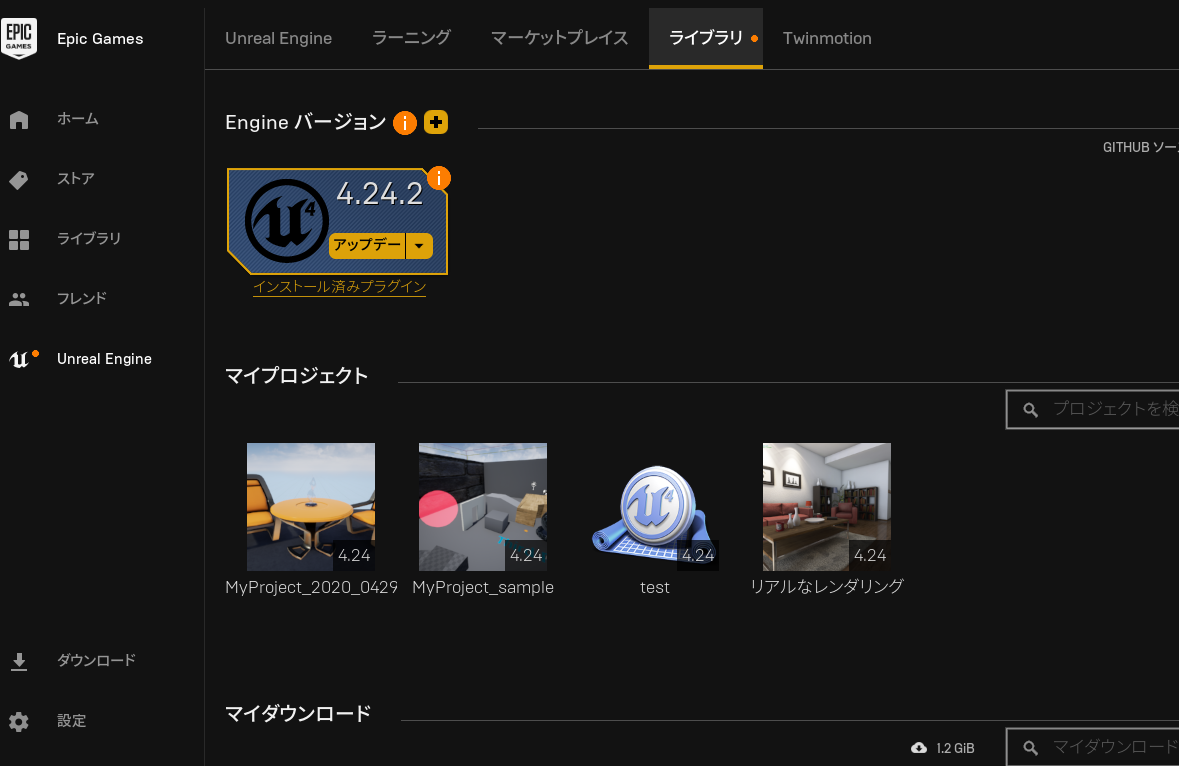Open MyProject_2020_0429 project thumbnail
Image resolution: width=1179 pixels, height=766 pixels.
(311, 507)
